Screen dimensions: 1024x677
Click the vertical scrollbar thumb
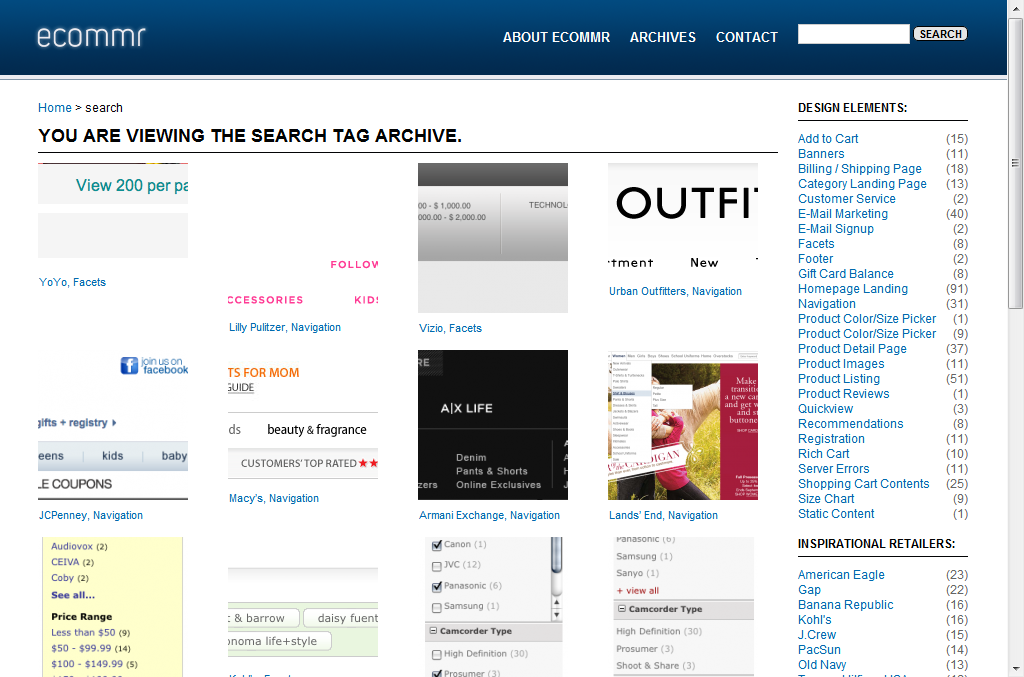tap(1015, 163)
